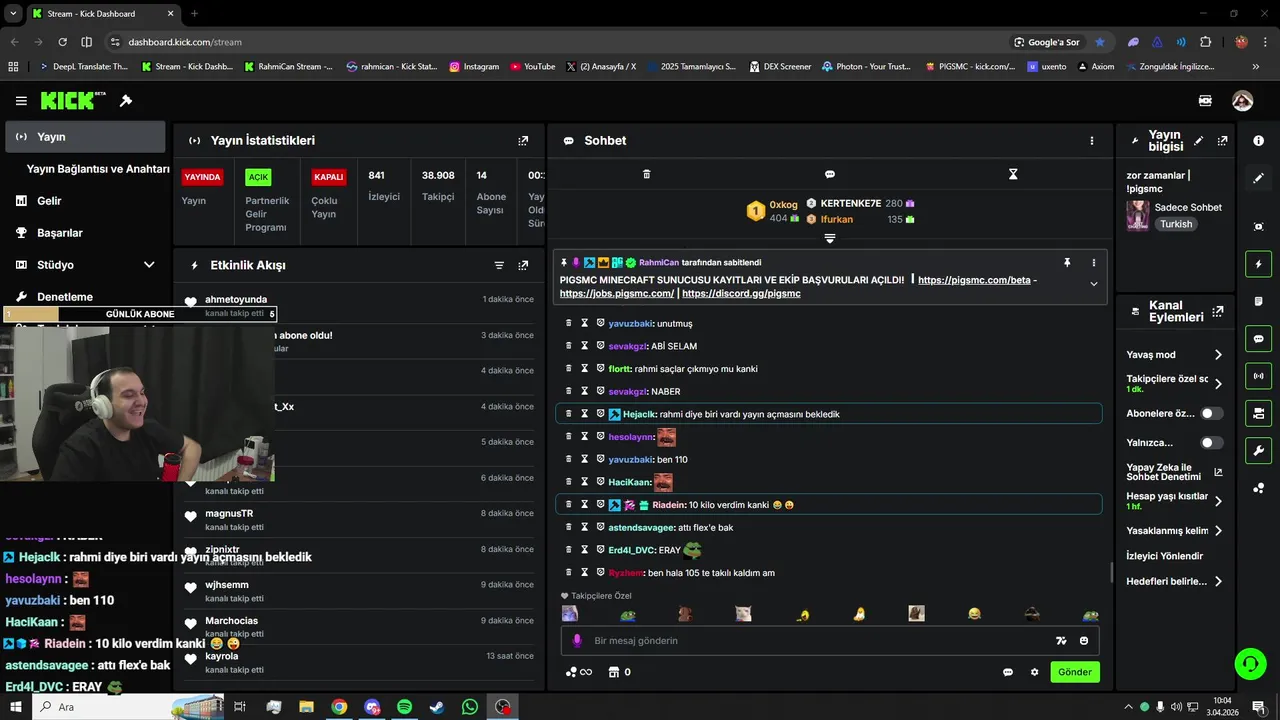Viewport: 1280px width, 720px height.
Task: Open the pigsmc.com/beta link
Action: tap(974, 280)
